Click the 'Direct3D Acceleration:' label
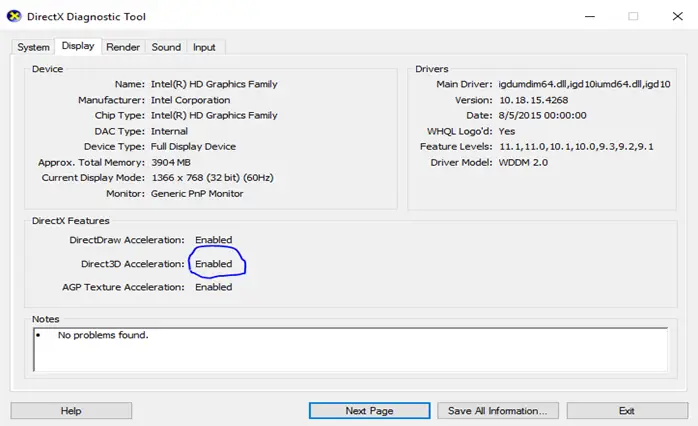 pos(133,264)
